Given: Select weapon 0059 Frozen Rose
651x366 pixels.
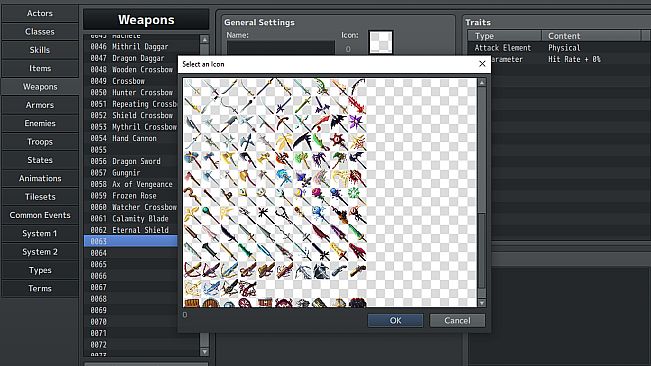Looking at the screenshot, I should (131, 195).
